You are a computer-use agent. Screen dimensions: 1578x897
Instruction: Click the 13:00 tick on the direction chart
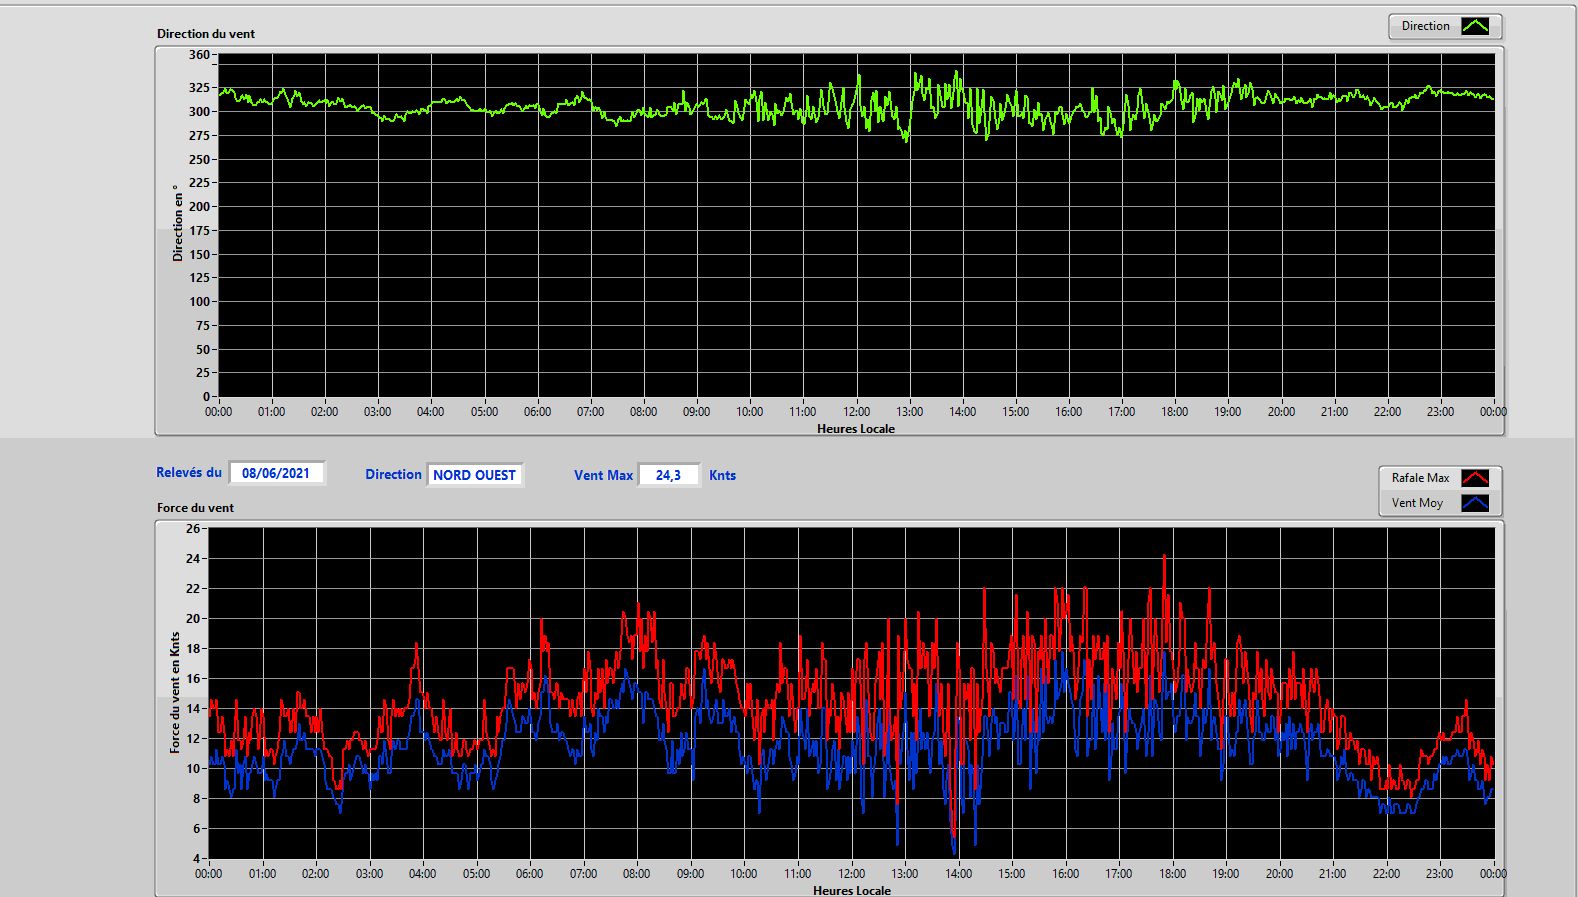tap(909, 412)
